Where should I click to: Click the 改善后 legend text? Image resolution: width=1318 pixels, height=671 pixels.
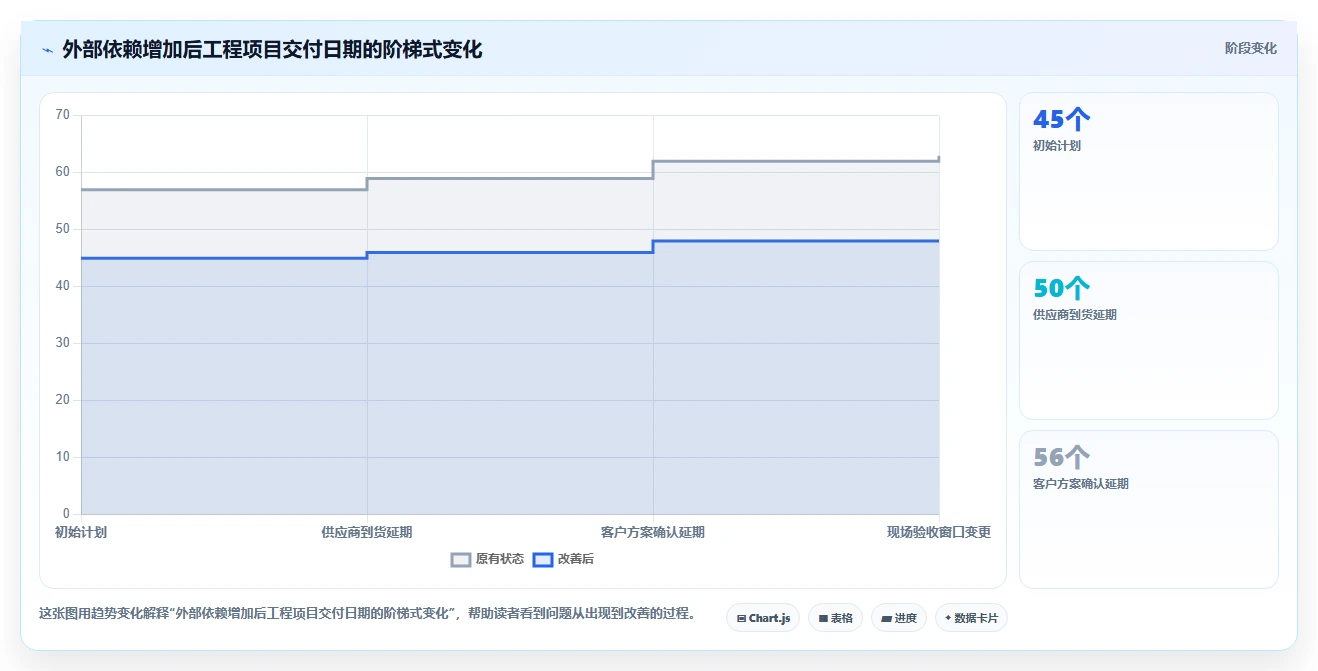pos(576,559)
